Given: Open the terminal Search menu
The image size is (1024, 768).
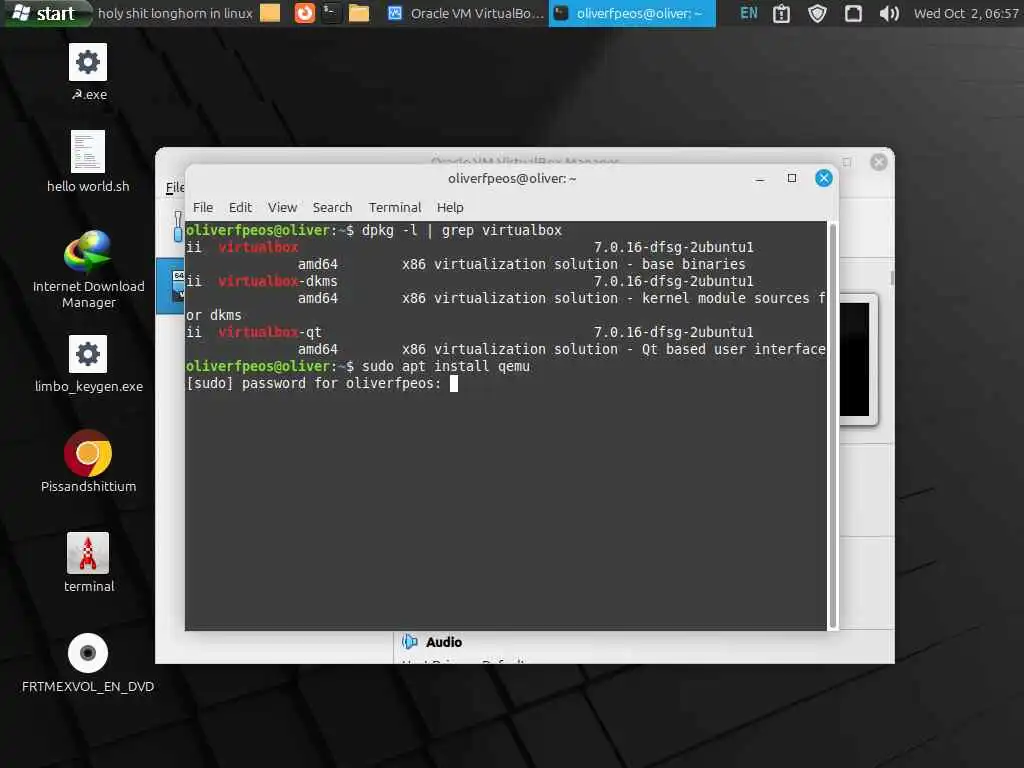Looking at the screenshot, I should point(332,207).
